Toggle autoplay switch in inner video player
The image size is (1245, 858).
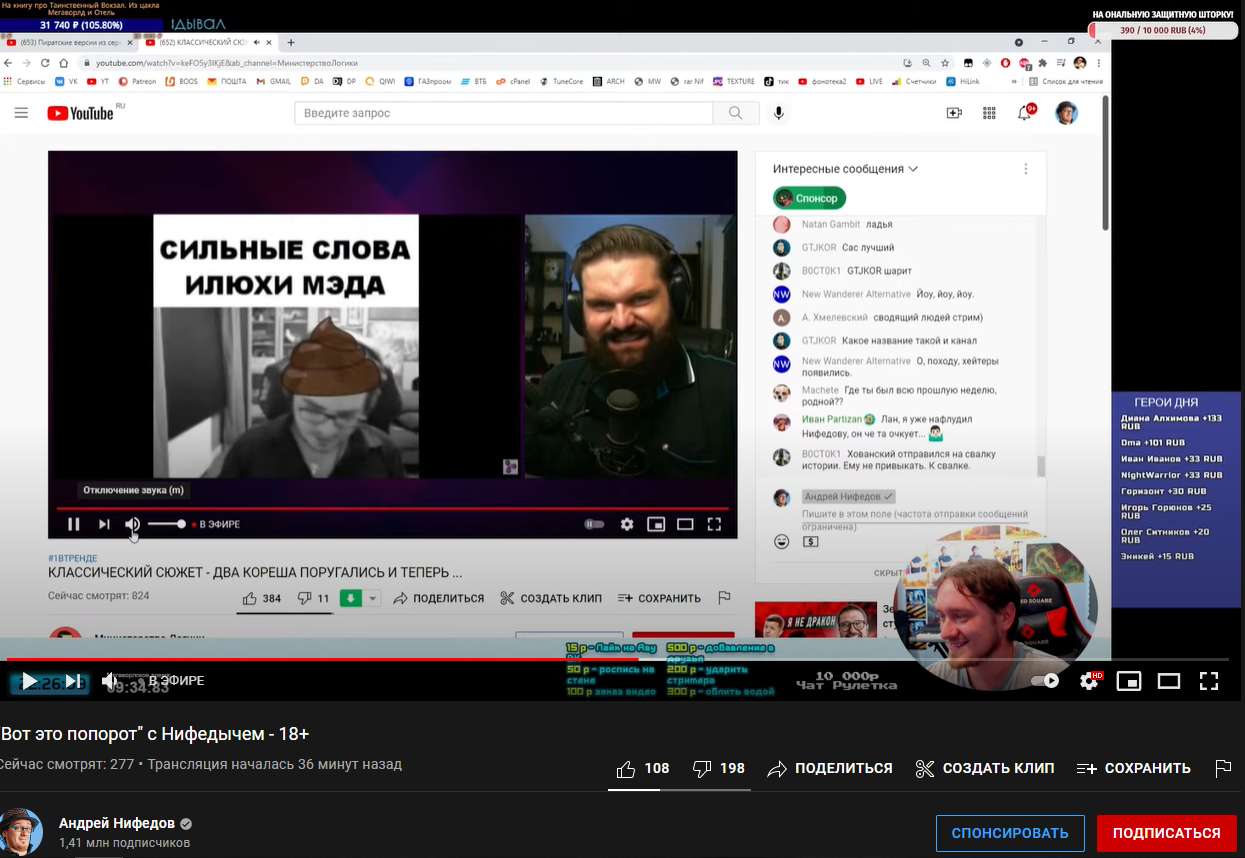pos(594,524)
